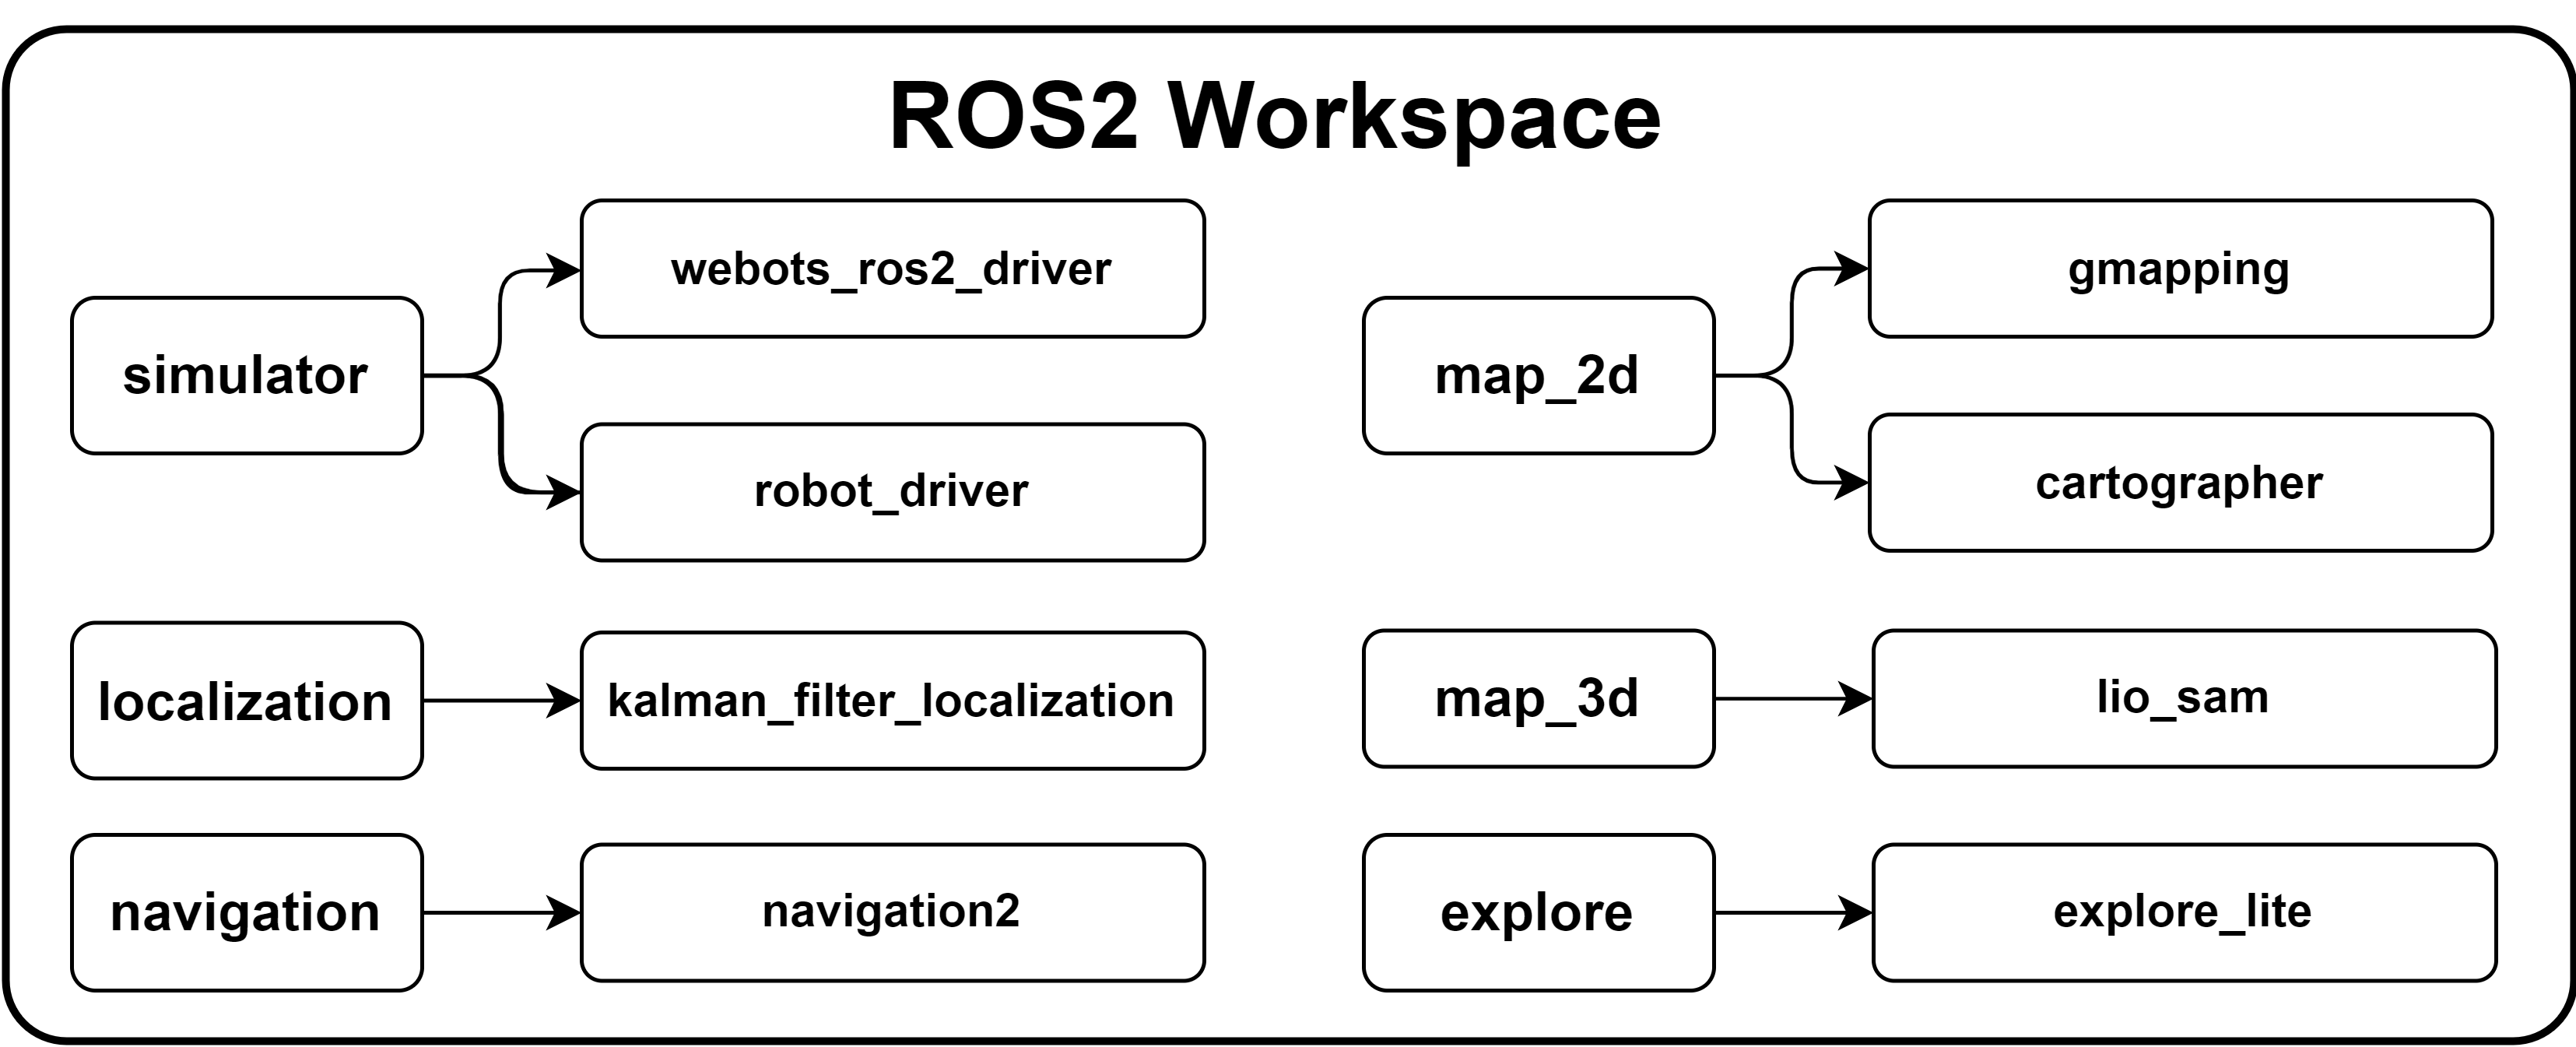Screen dimensions: 2576x1047
Task: Select the lio_sam package box
Action: click(2184, 699)
